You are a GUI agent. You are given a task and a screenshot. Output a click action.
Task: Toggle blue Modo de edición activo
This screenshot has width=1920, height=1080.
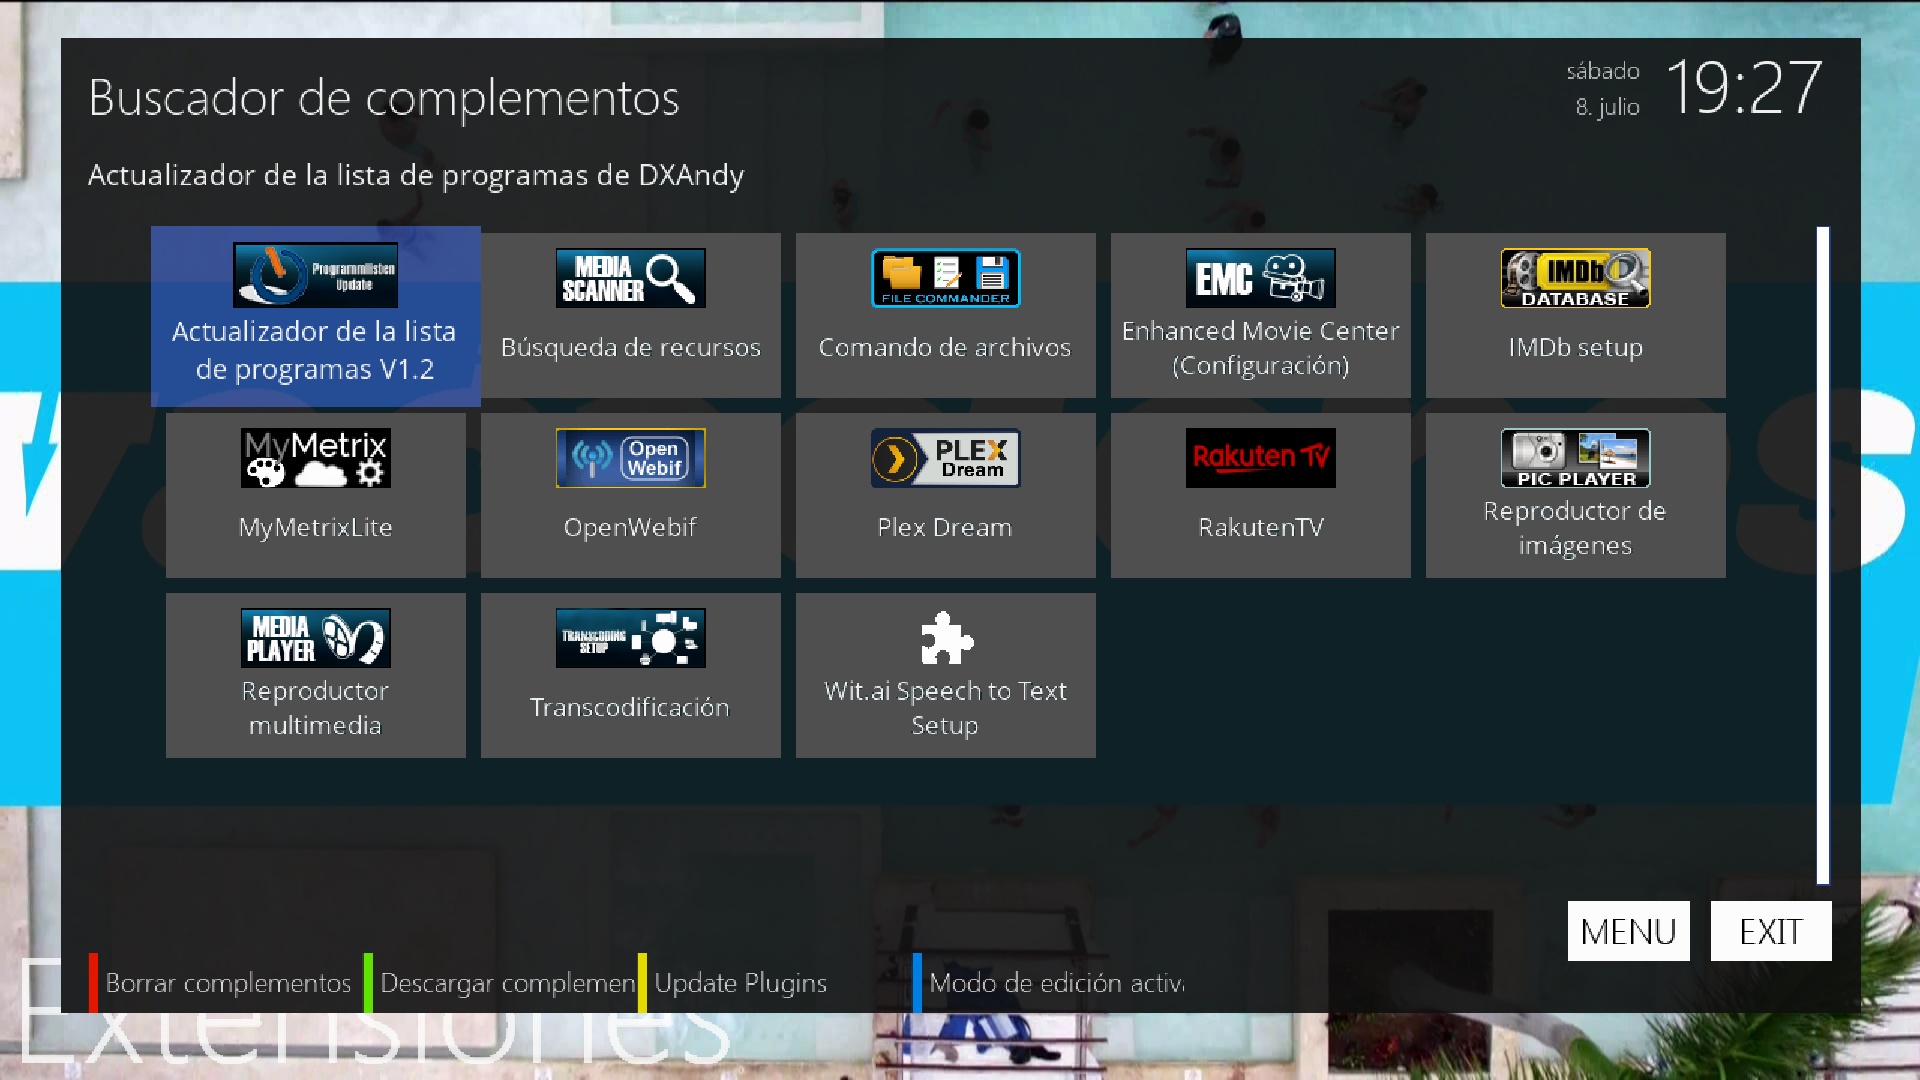point(1055,983)
